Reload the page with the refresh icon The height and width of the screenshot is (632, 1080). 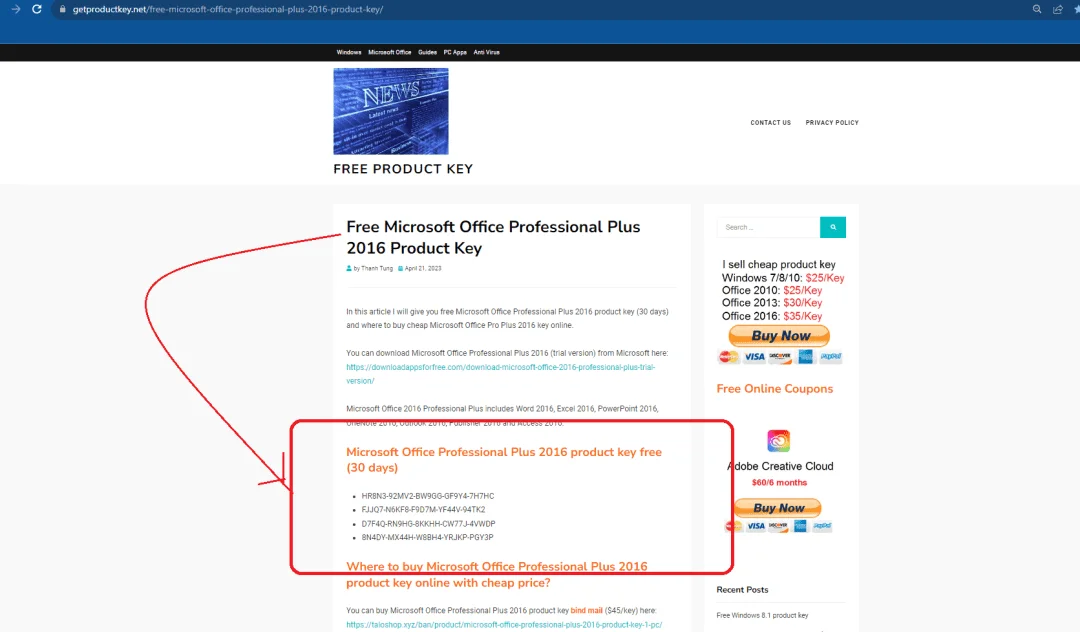tap(37, 9)
